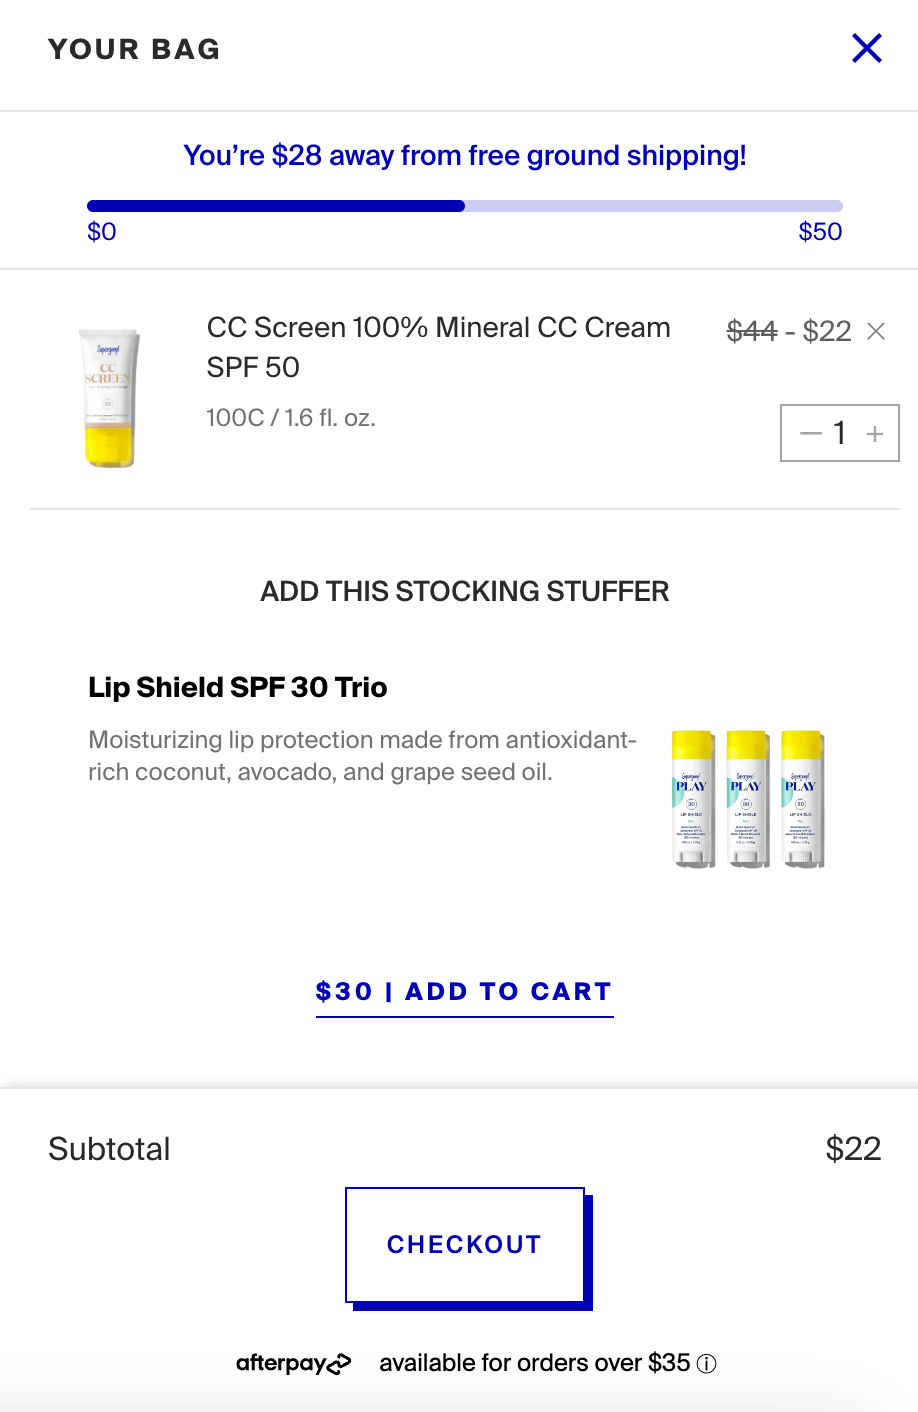Open the afterpay info tooltip icon
The image size is (918, 1412).
point(707,1362)
